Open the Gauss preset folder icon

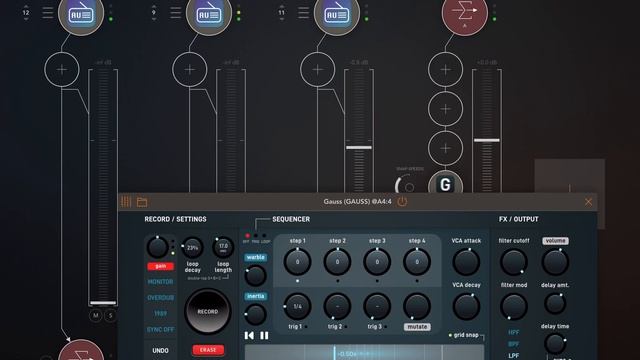tap(142, 202)
